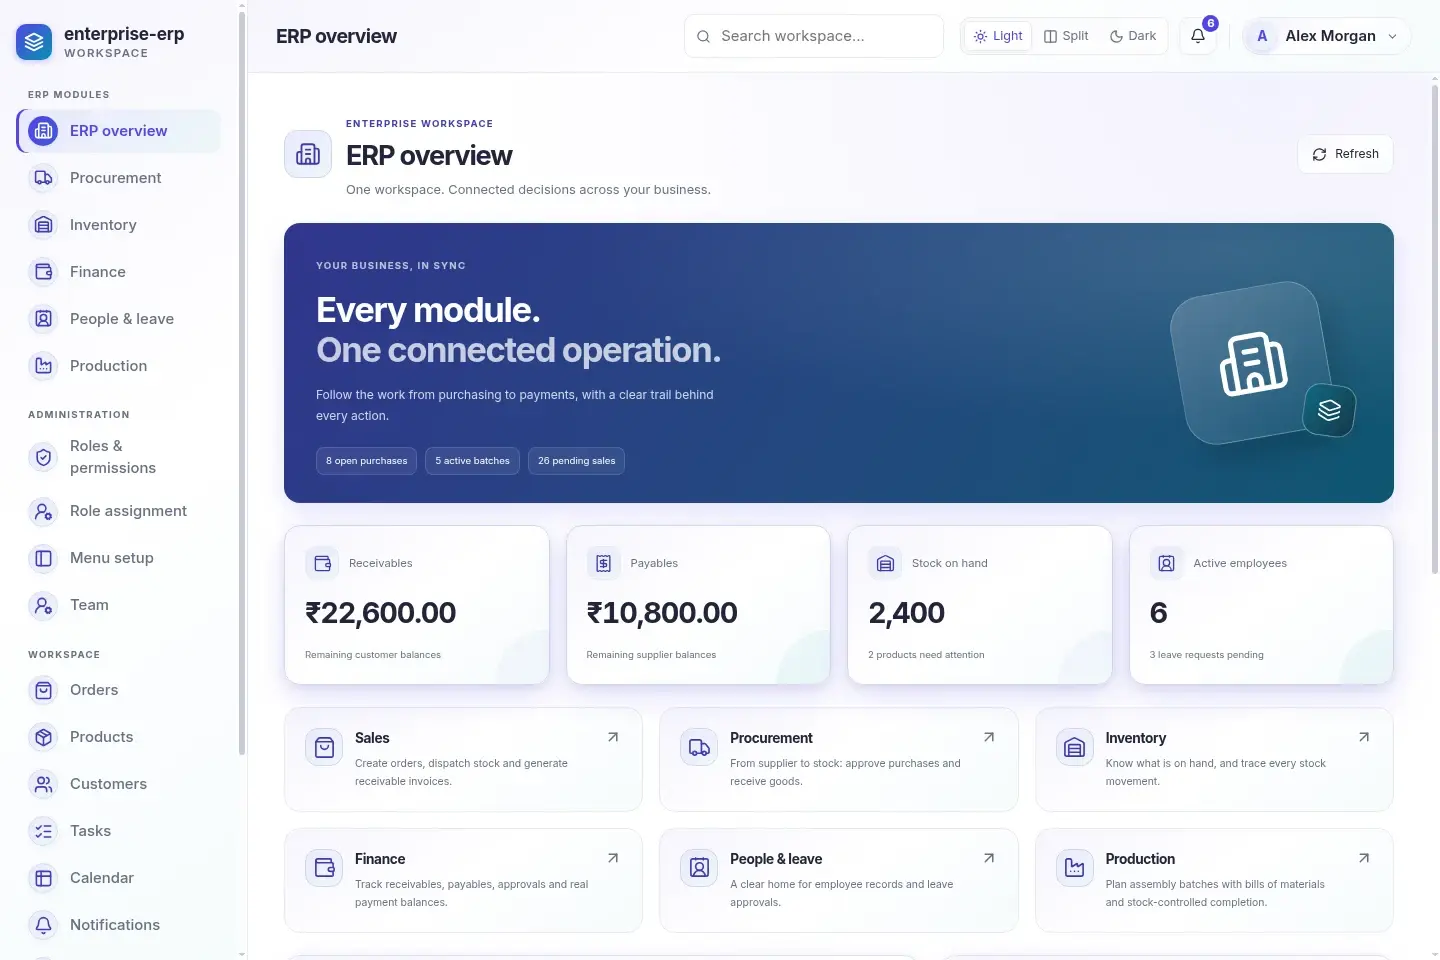Click the Receivables ₹22,600.00 card
This screenshot has height=960, width=1440.
coord(417,605)
